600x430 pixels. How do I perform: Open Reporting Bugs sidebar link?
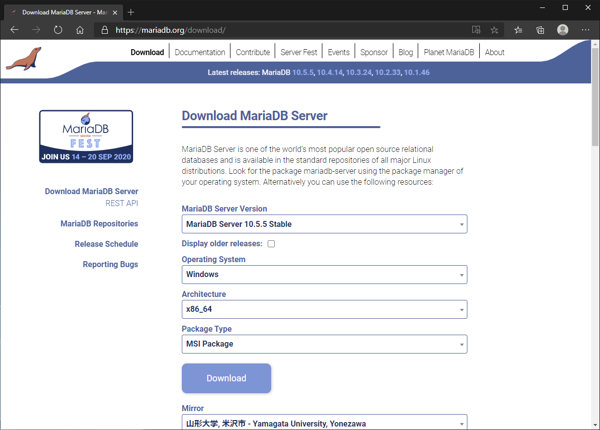[x=110, y=264]
